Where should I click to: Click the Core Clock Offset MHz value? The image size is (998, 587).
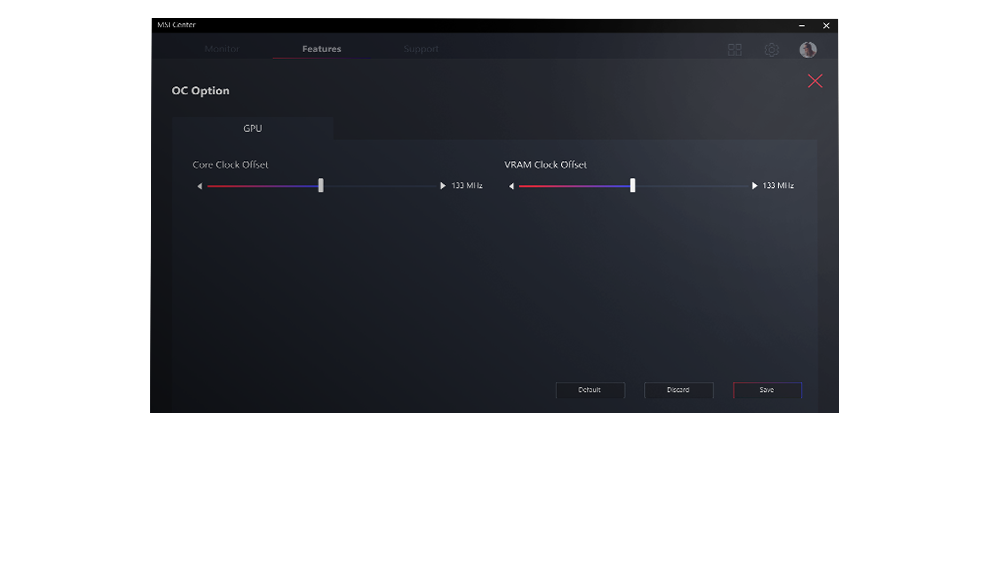coord(467,186)
